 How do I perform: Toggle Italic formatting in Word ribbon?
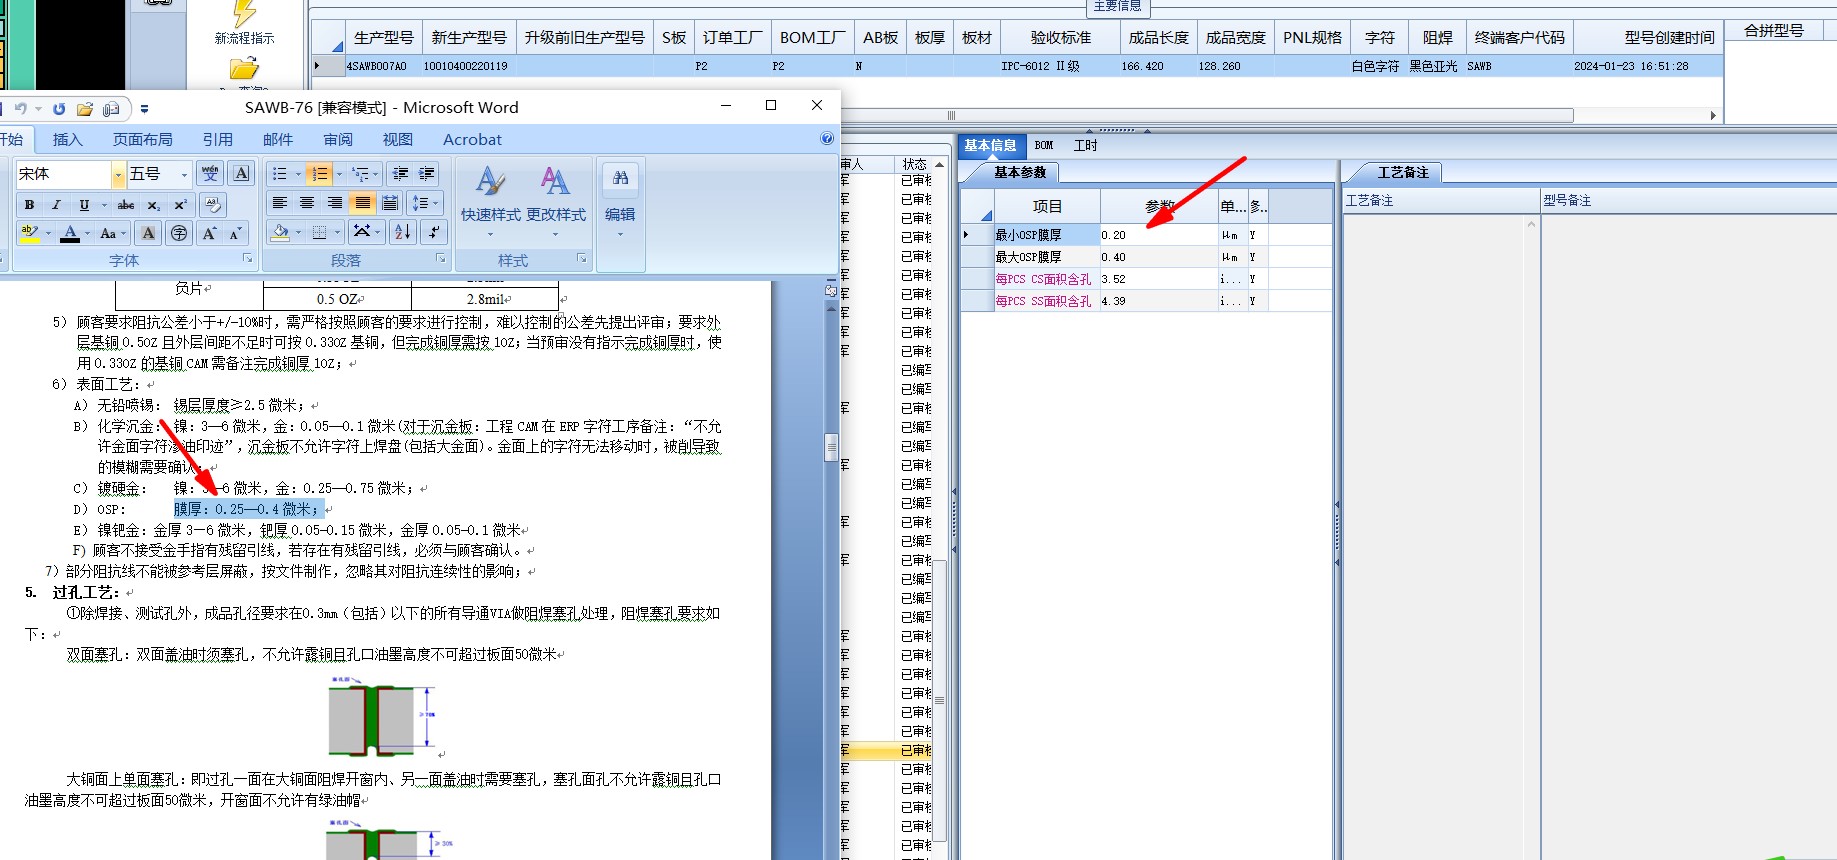click(x=56, y=205)
